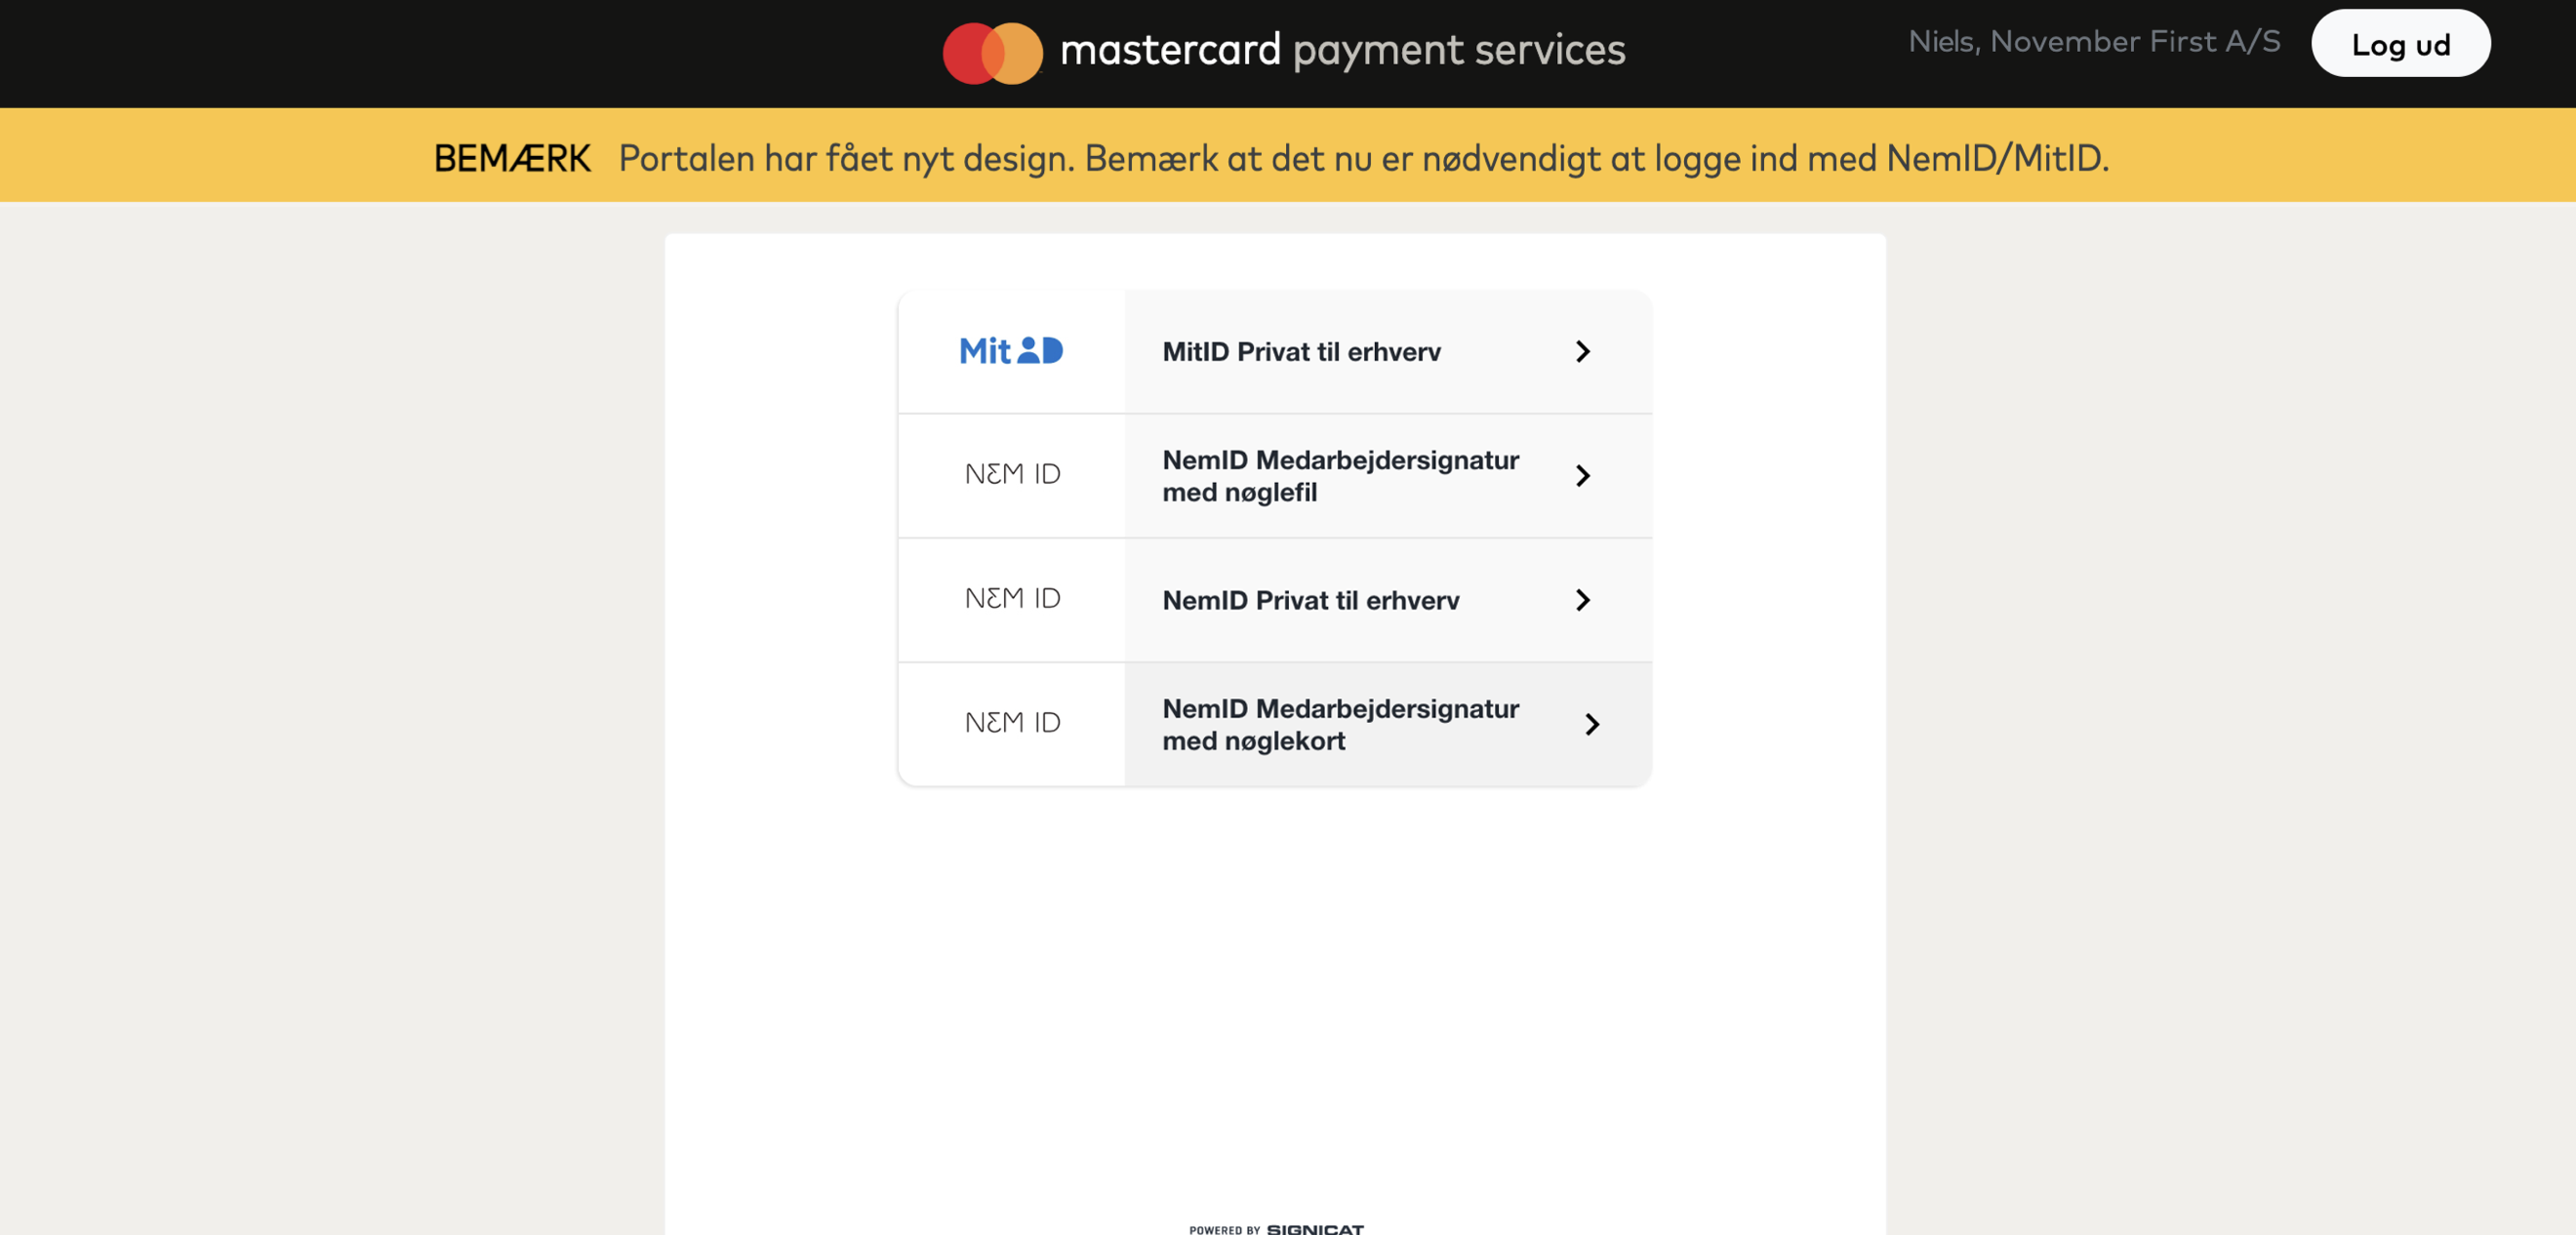The image size is (2576, 1235).
Task: Open chevron for NemID Medarbejdersignatur med nøglefil
Action: coord(1582,476)
